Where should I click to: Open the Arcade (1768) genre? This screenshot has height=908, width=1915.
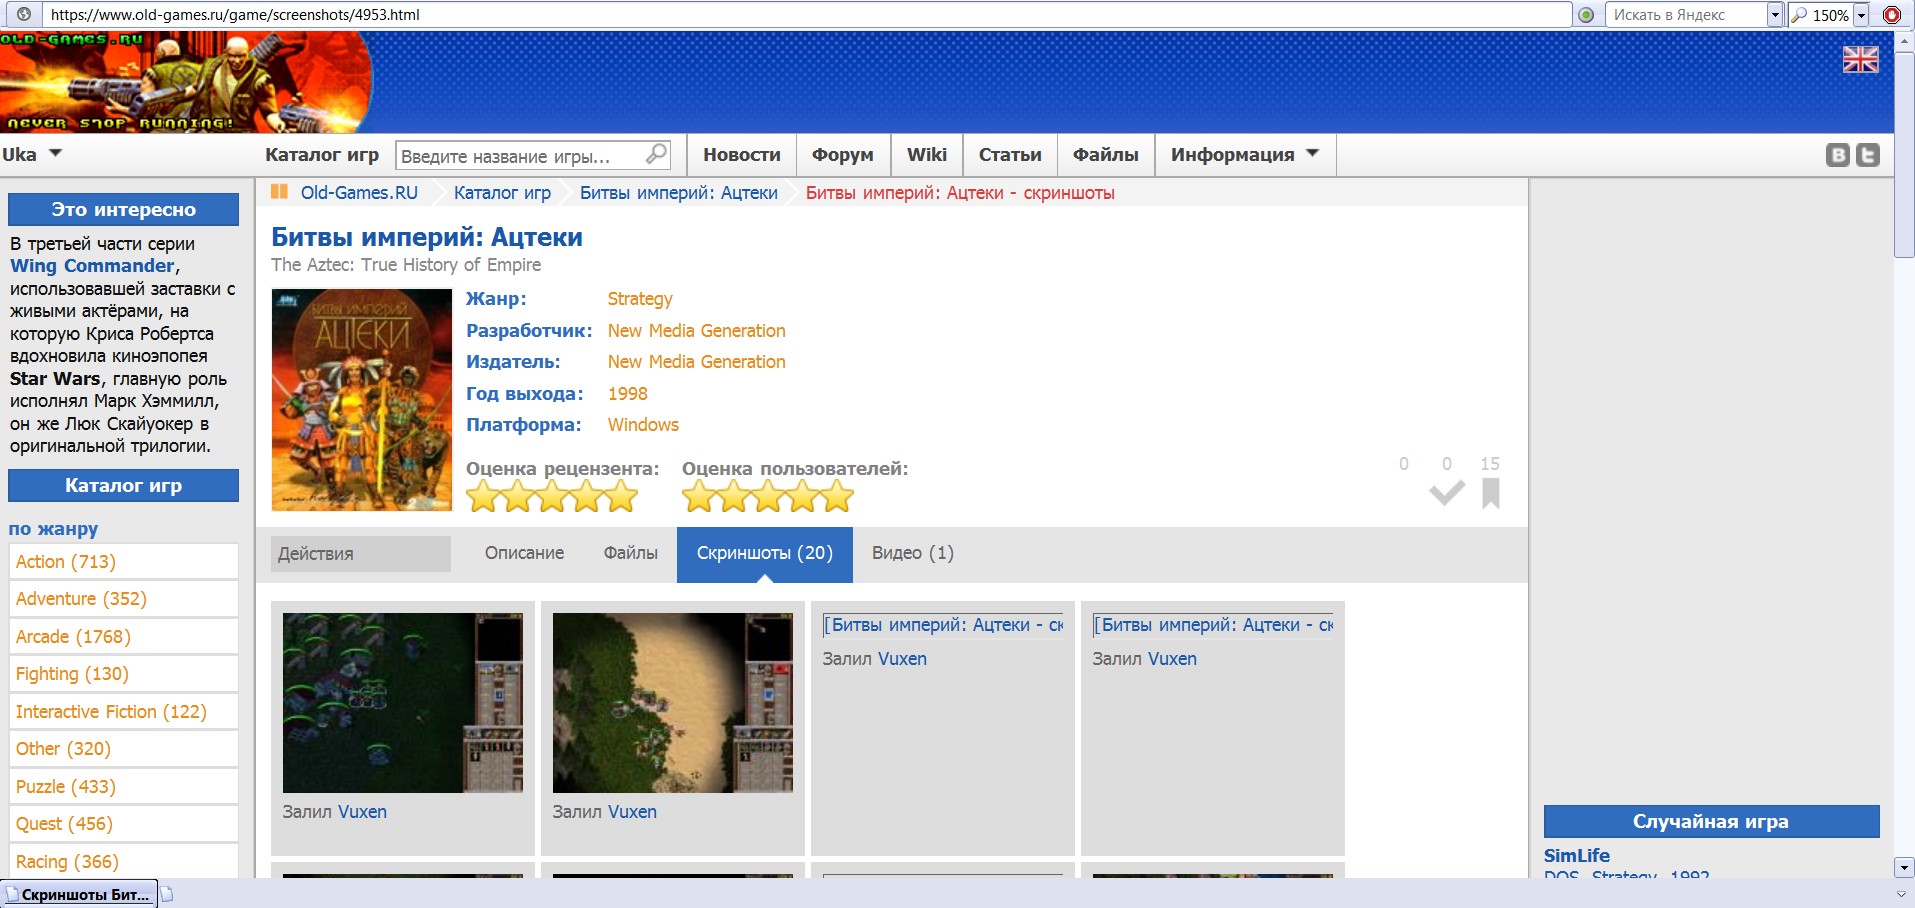tap(124, 637)
